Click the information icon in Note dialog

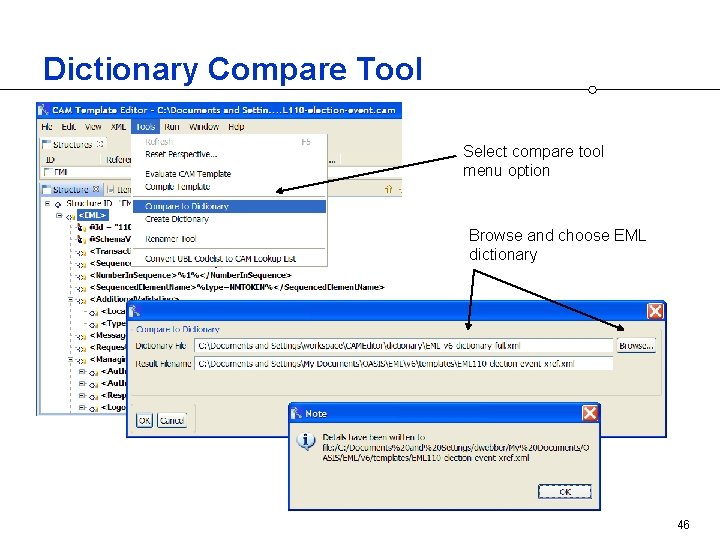click(306, 441)
